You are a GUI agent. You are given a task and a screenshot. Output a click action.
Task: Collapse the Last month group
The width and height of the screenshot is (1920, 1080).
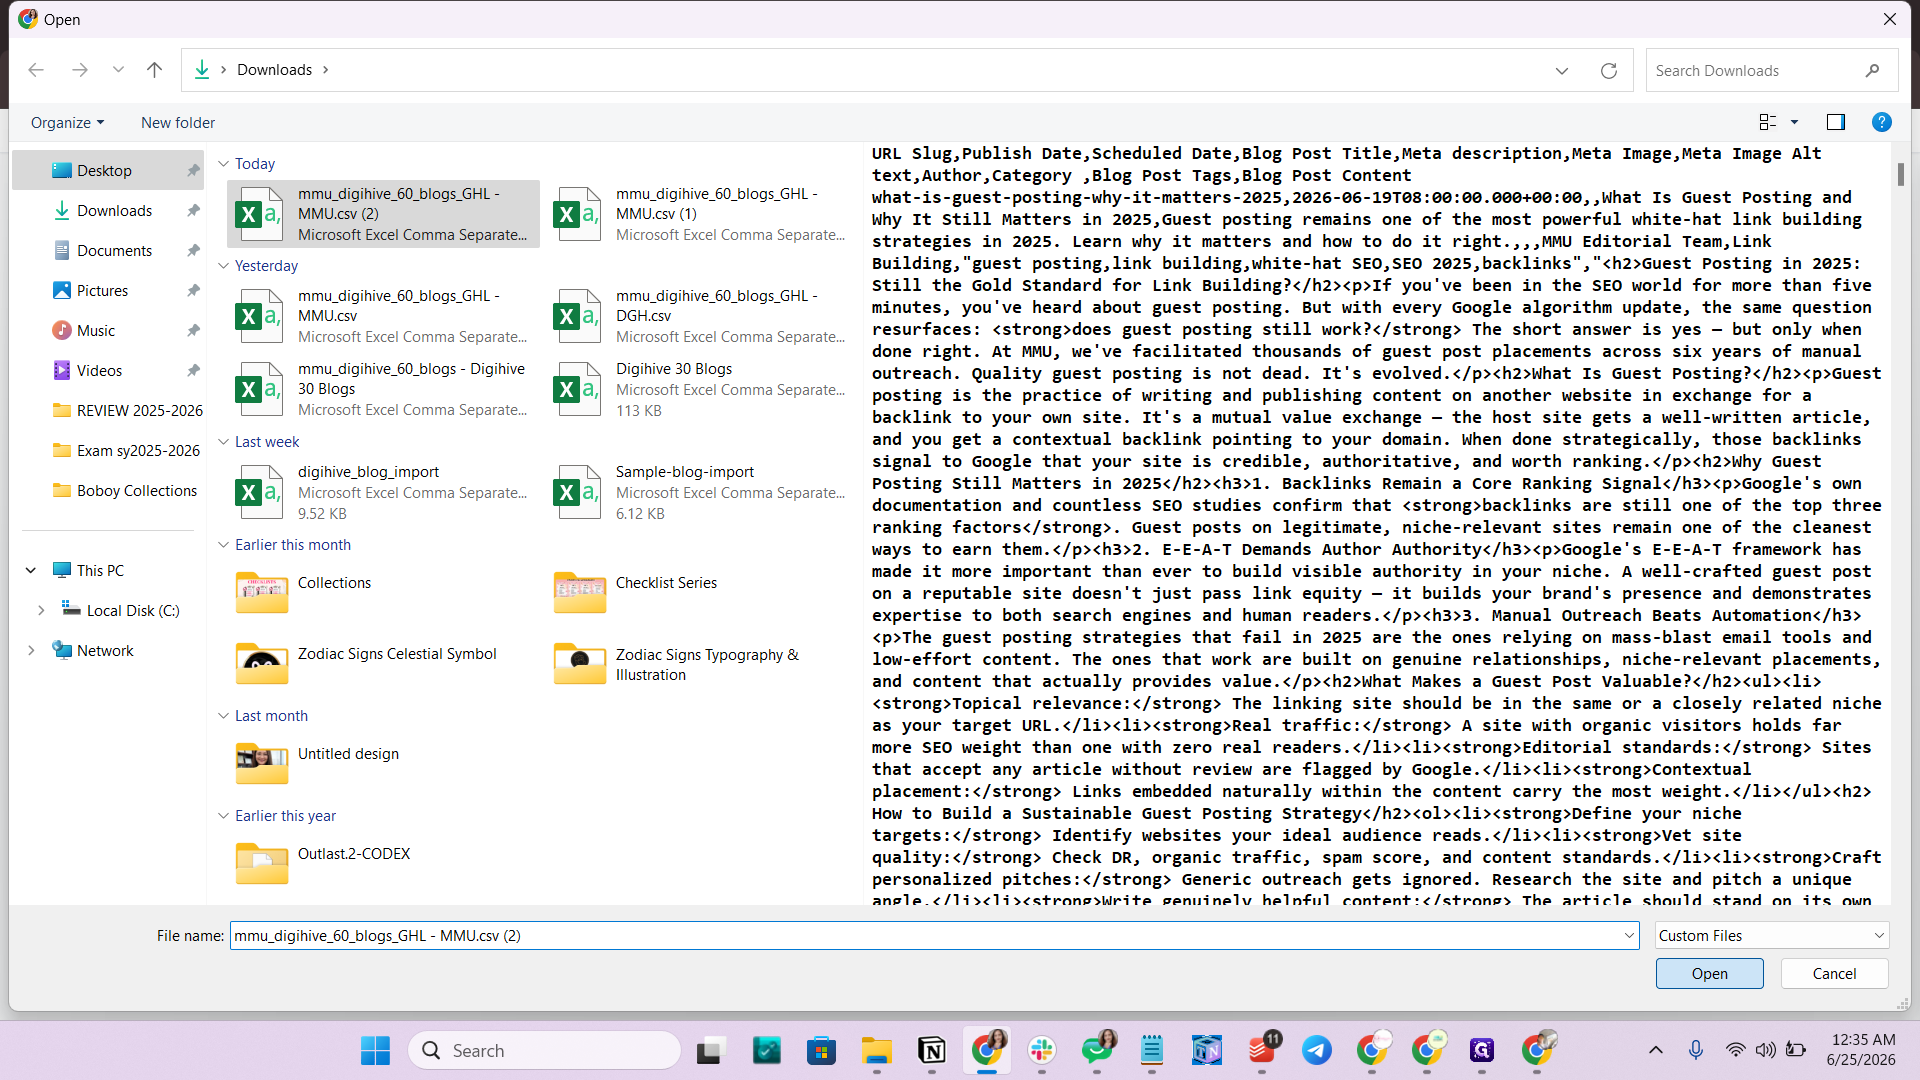coord(224,716)
